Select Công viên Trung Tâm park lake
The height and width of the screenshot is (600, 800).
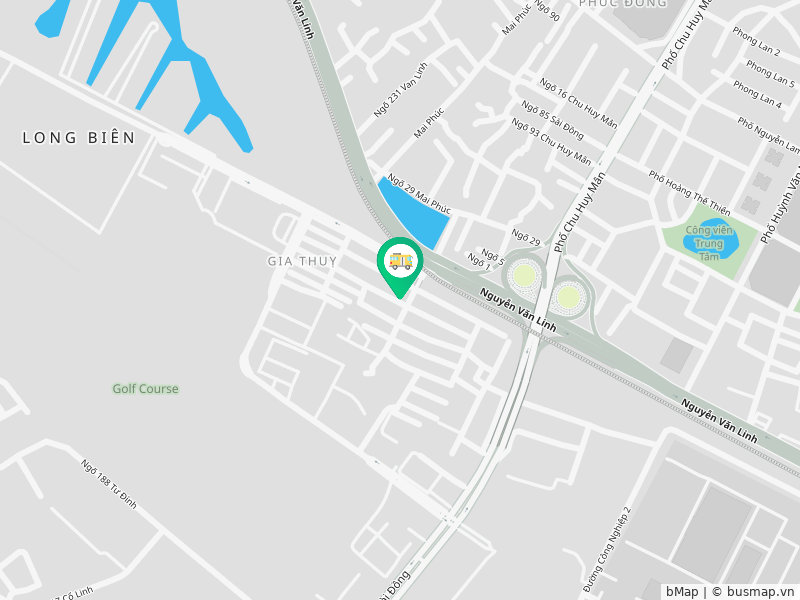click(x=711, y=240)
